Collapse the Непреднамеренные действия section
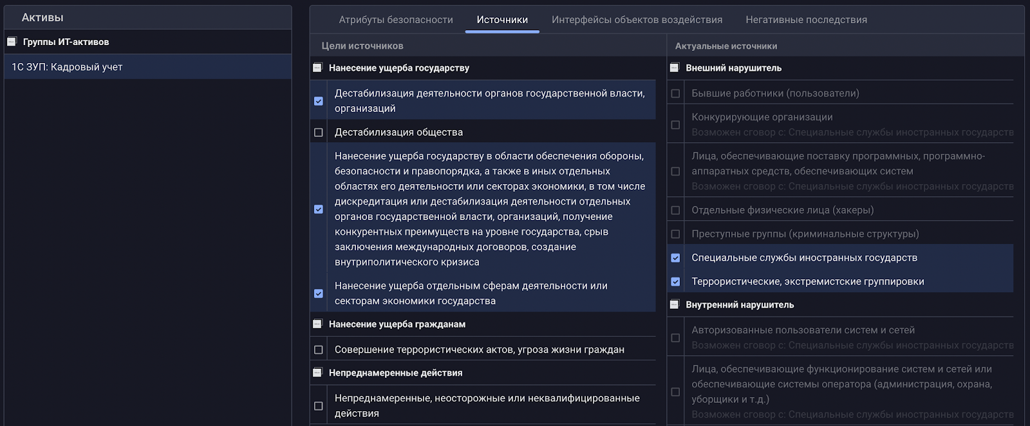Viewport: 1030px width, 426px height. pyautogui.click(x=318, y=373)
